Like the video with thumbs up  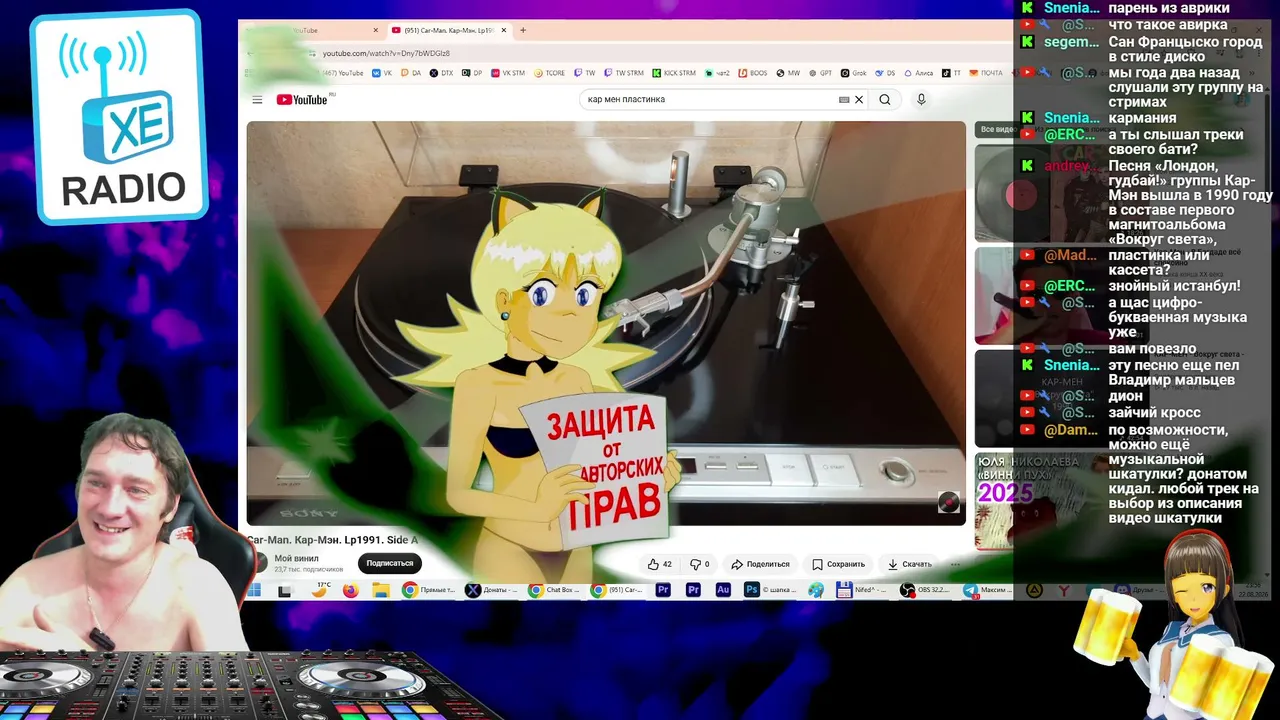tap(660, 564)
